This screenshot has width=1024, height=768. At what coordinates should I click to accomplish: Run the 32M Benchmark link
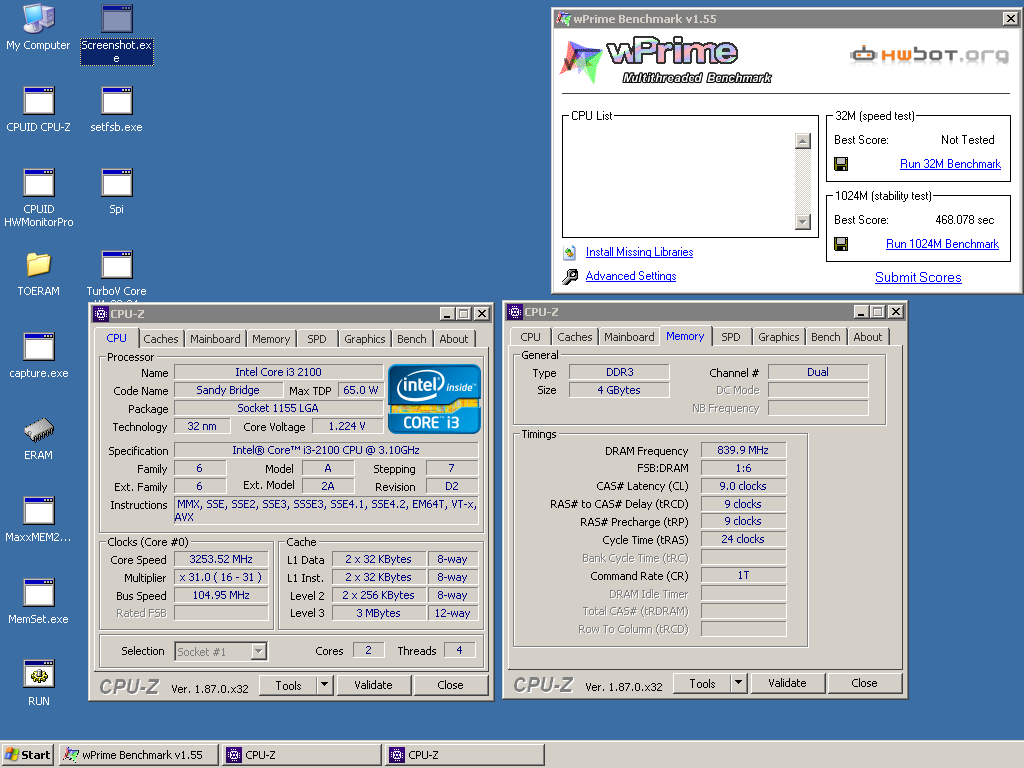click(950, 164)
